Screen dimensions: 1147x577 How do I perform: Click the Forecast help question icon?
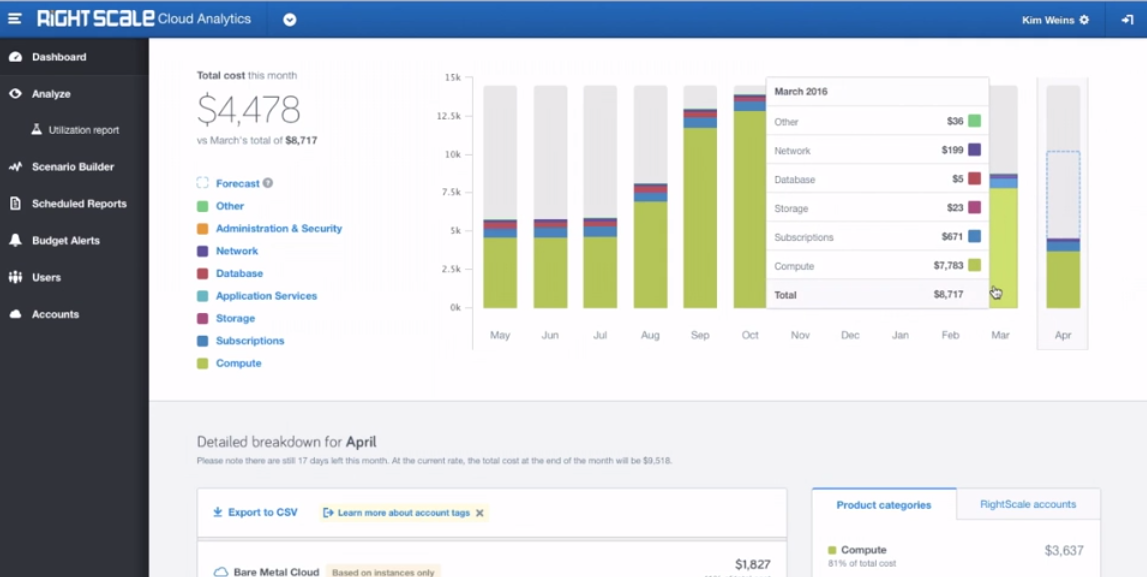click(x=268, y=183)
